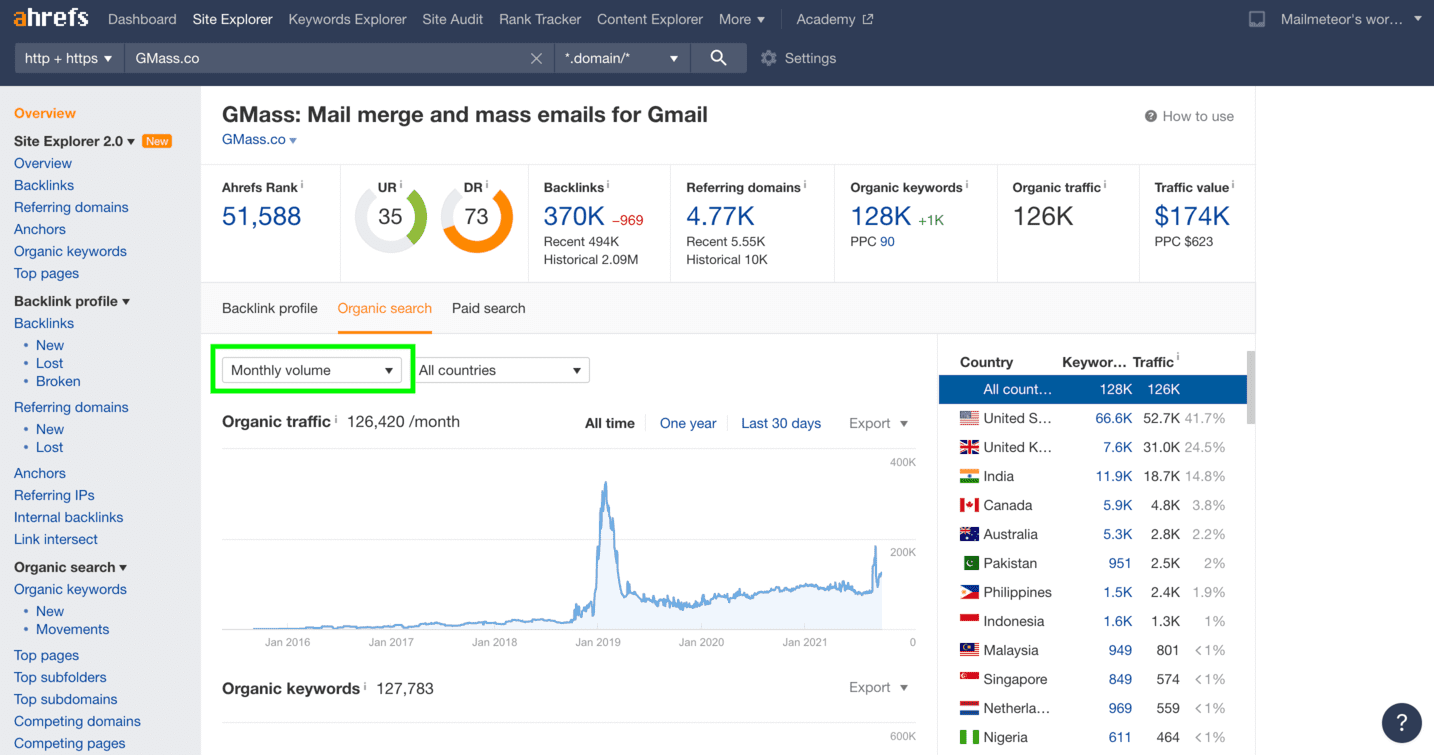Open Content Explorer in top navigation

pyautogui.click(x=650, y=19)
